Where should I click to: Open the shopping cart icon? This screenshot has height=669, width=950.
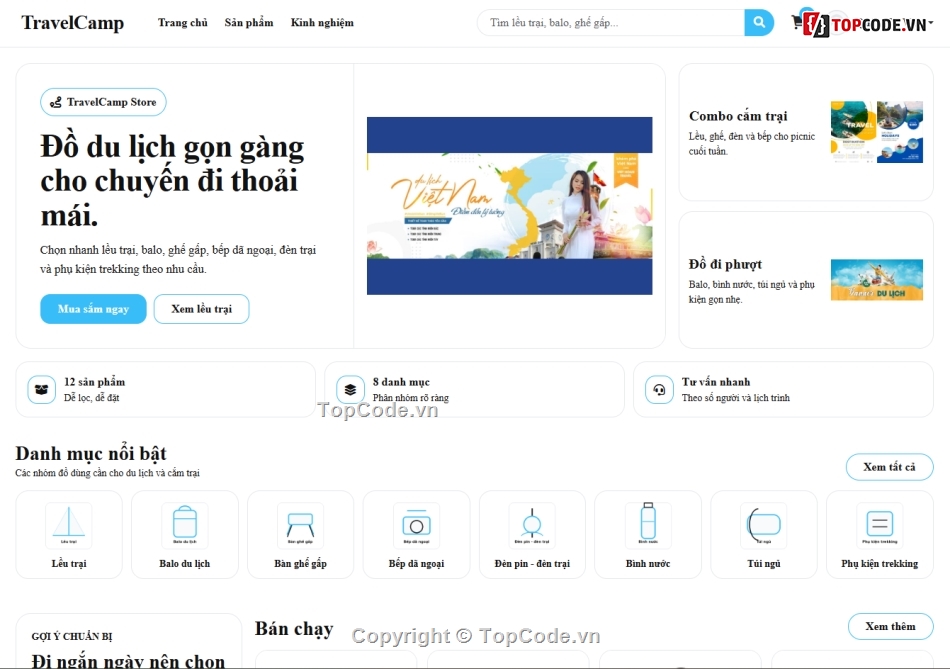(797, 23)
